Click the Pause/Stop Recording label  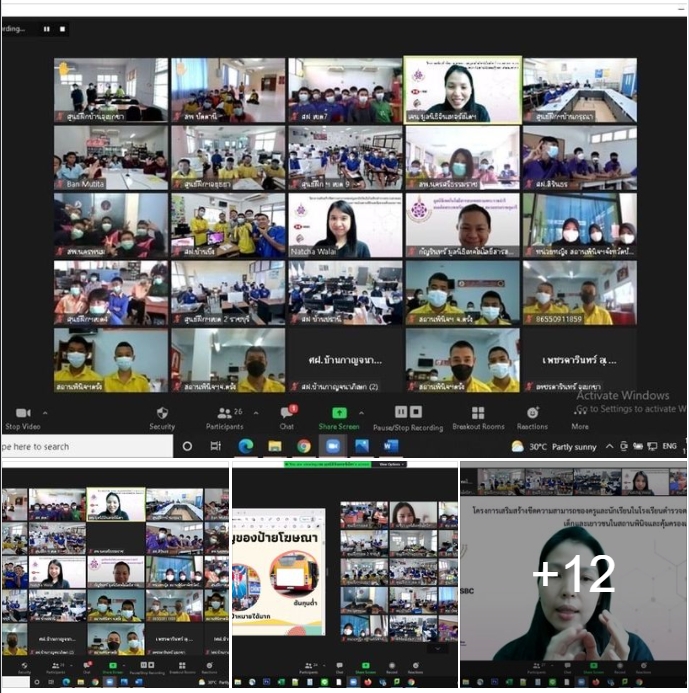(x=408, y=427)
